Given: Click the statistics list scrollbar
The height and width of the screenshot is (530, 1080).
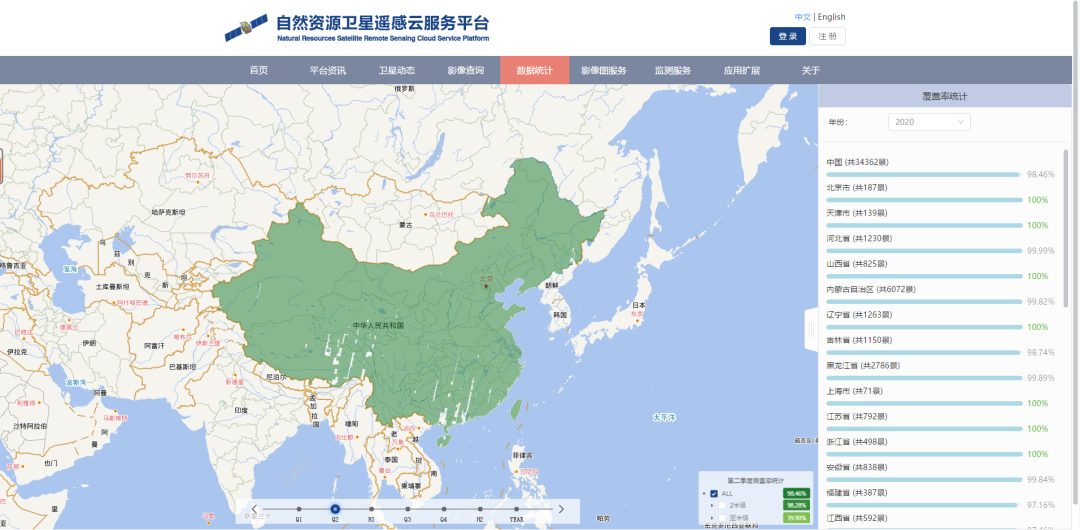Looking at the screenshot, I should pos(1067,227).
